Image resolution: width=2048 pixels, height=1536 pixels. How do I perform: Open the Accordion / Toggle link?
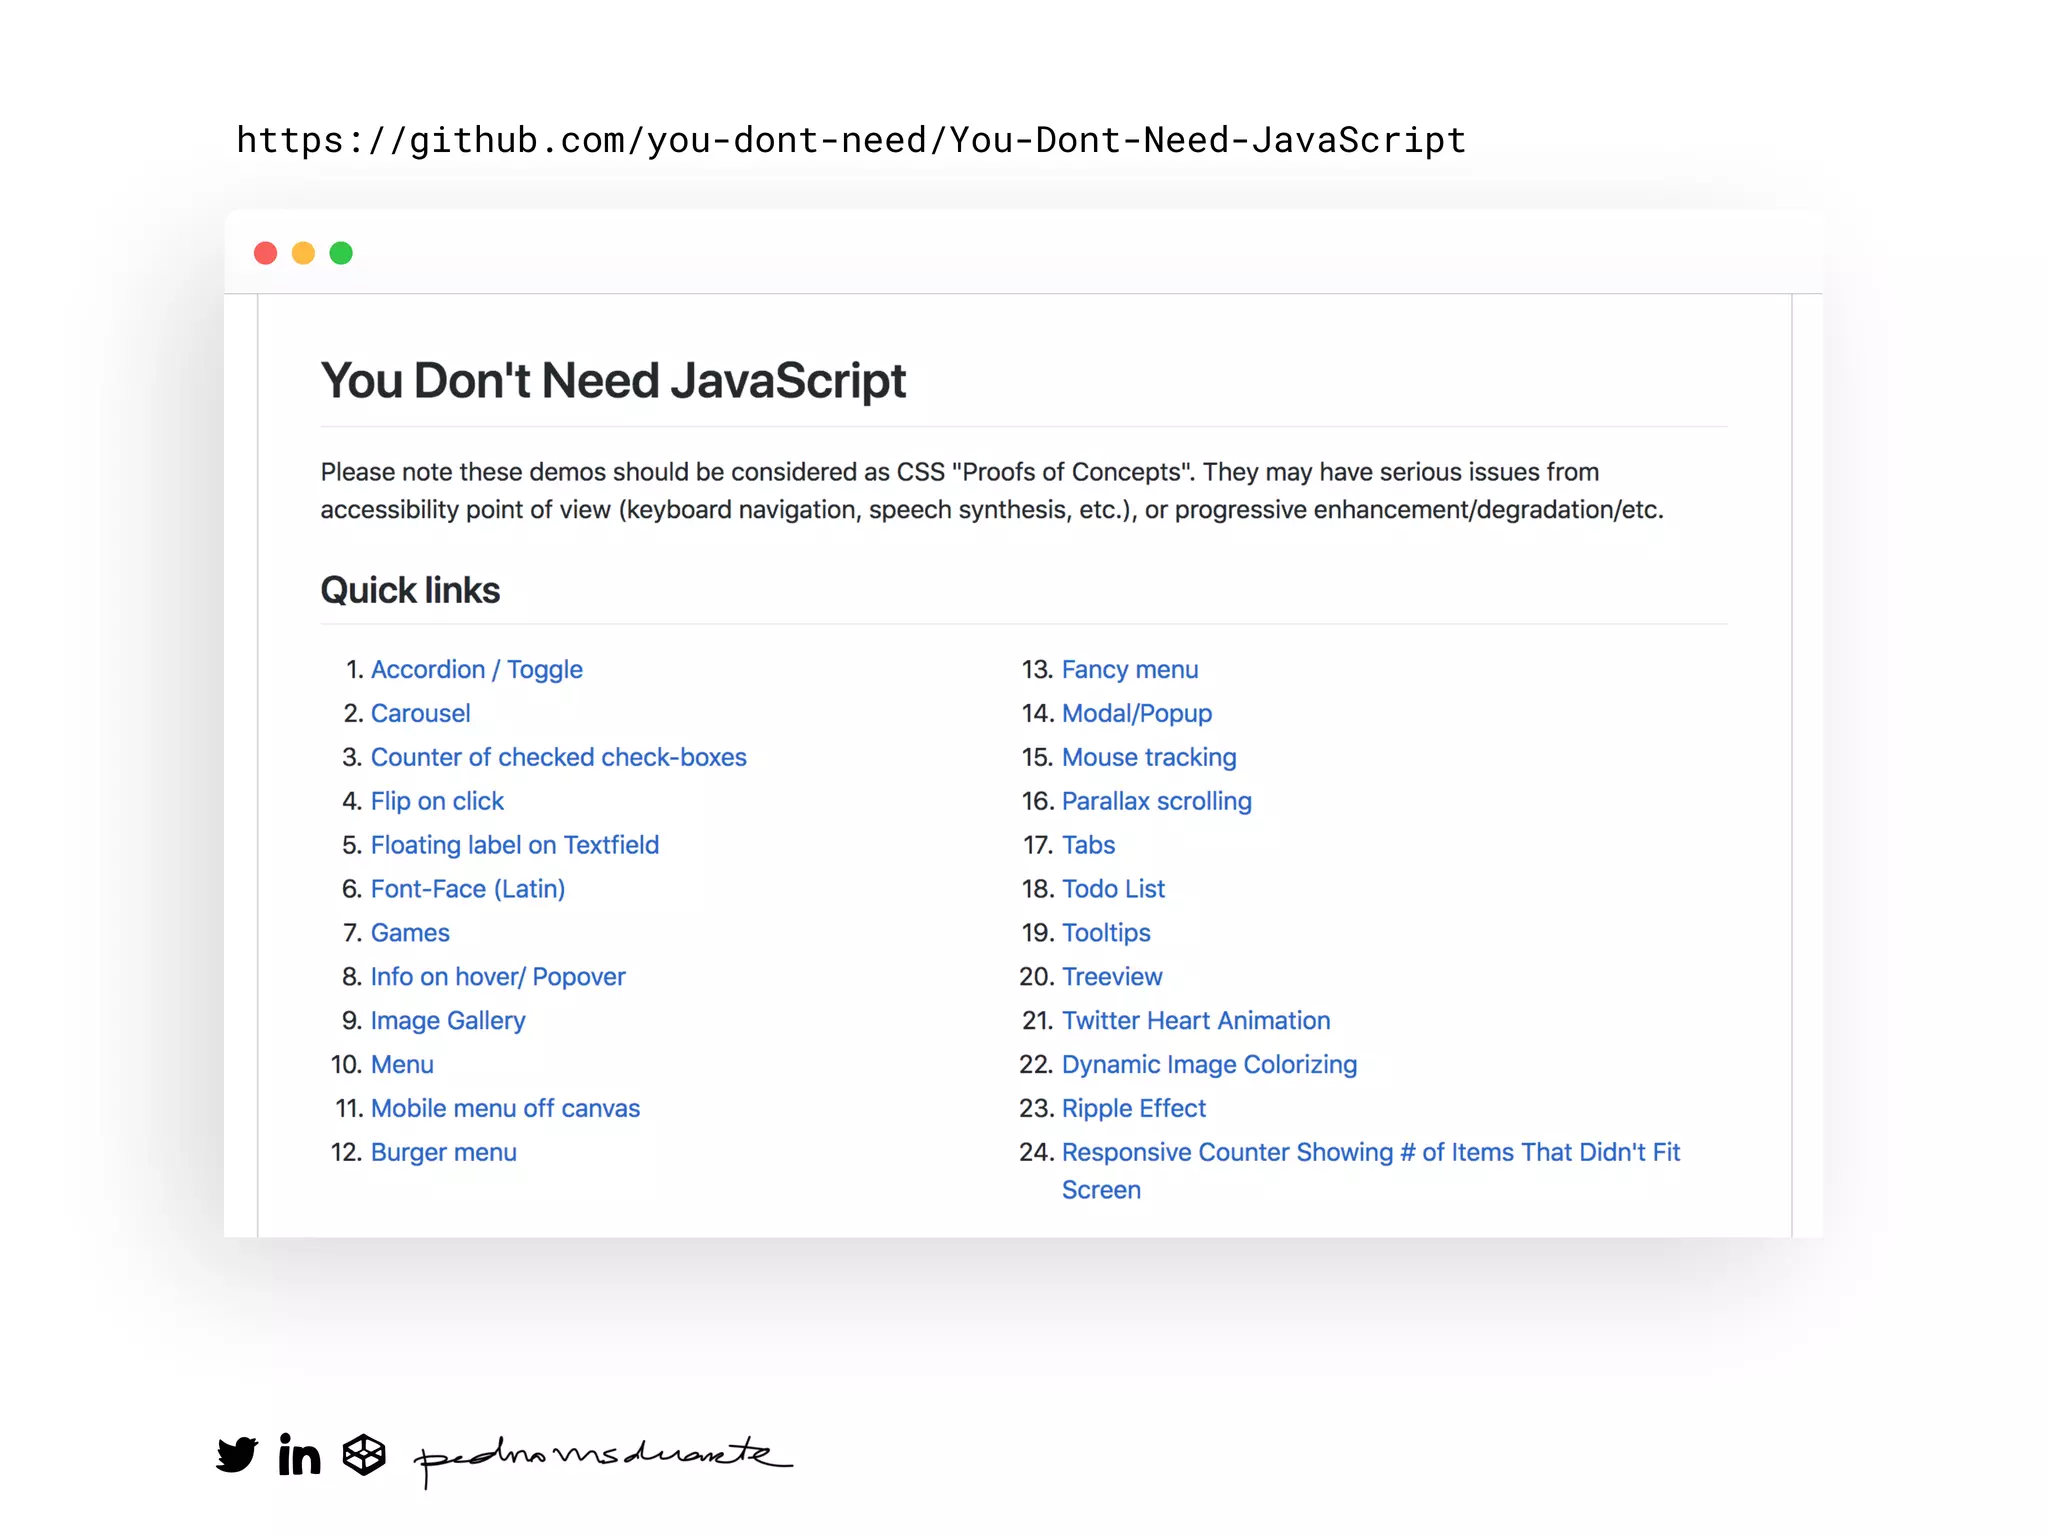(476, 669)
